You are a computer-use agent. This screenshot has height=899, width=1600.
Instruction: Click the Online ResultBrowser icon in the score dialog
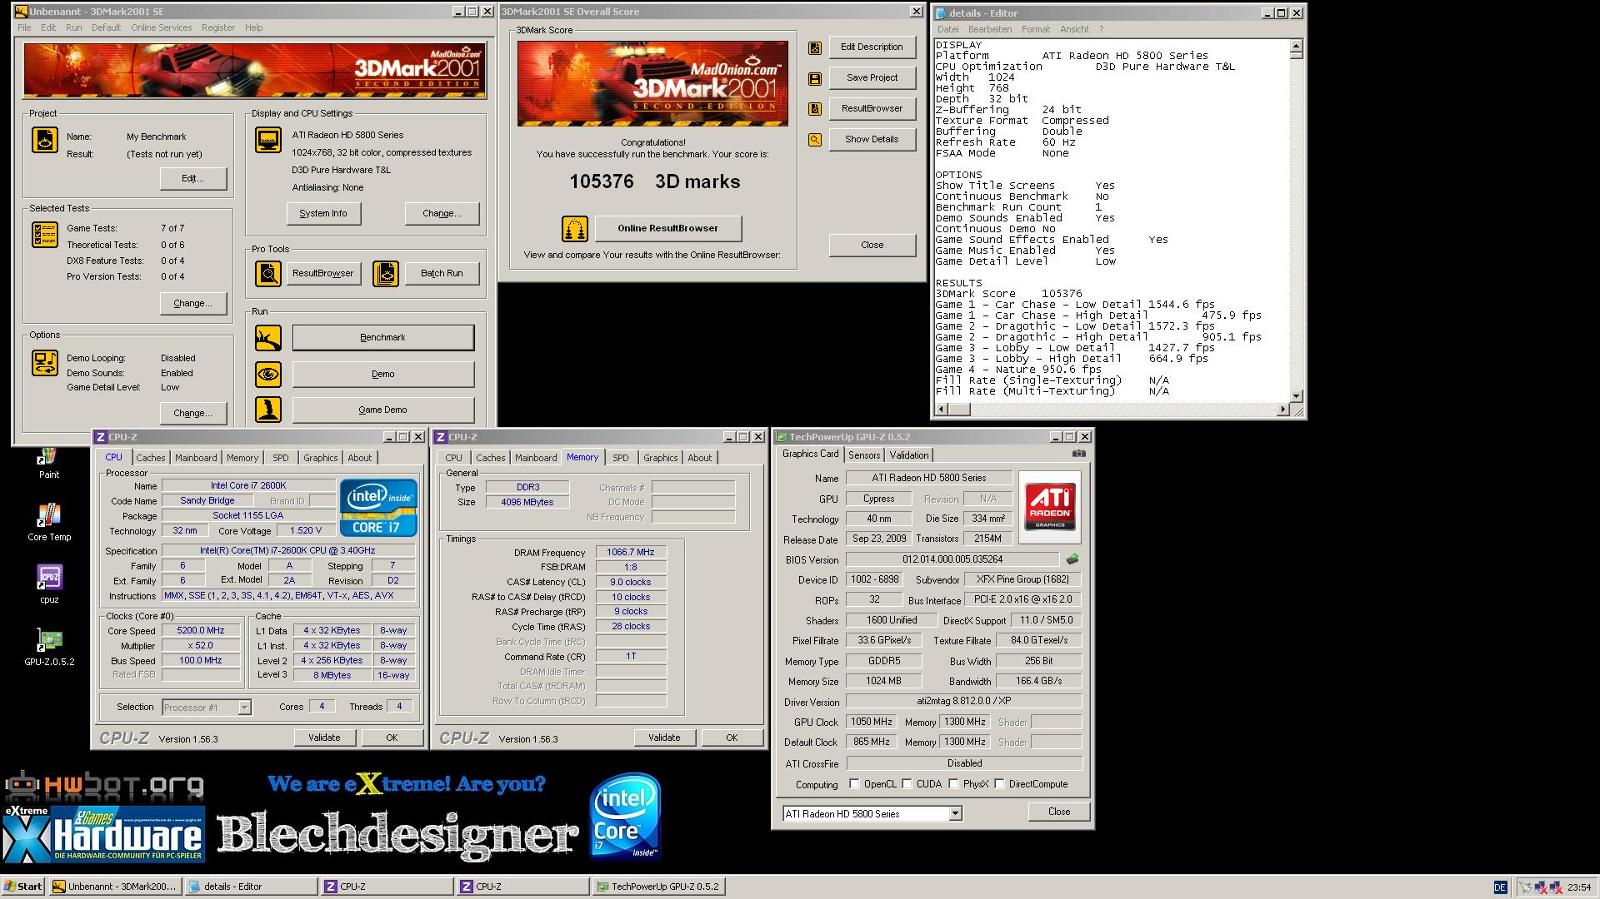(x=574, y=229)
